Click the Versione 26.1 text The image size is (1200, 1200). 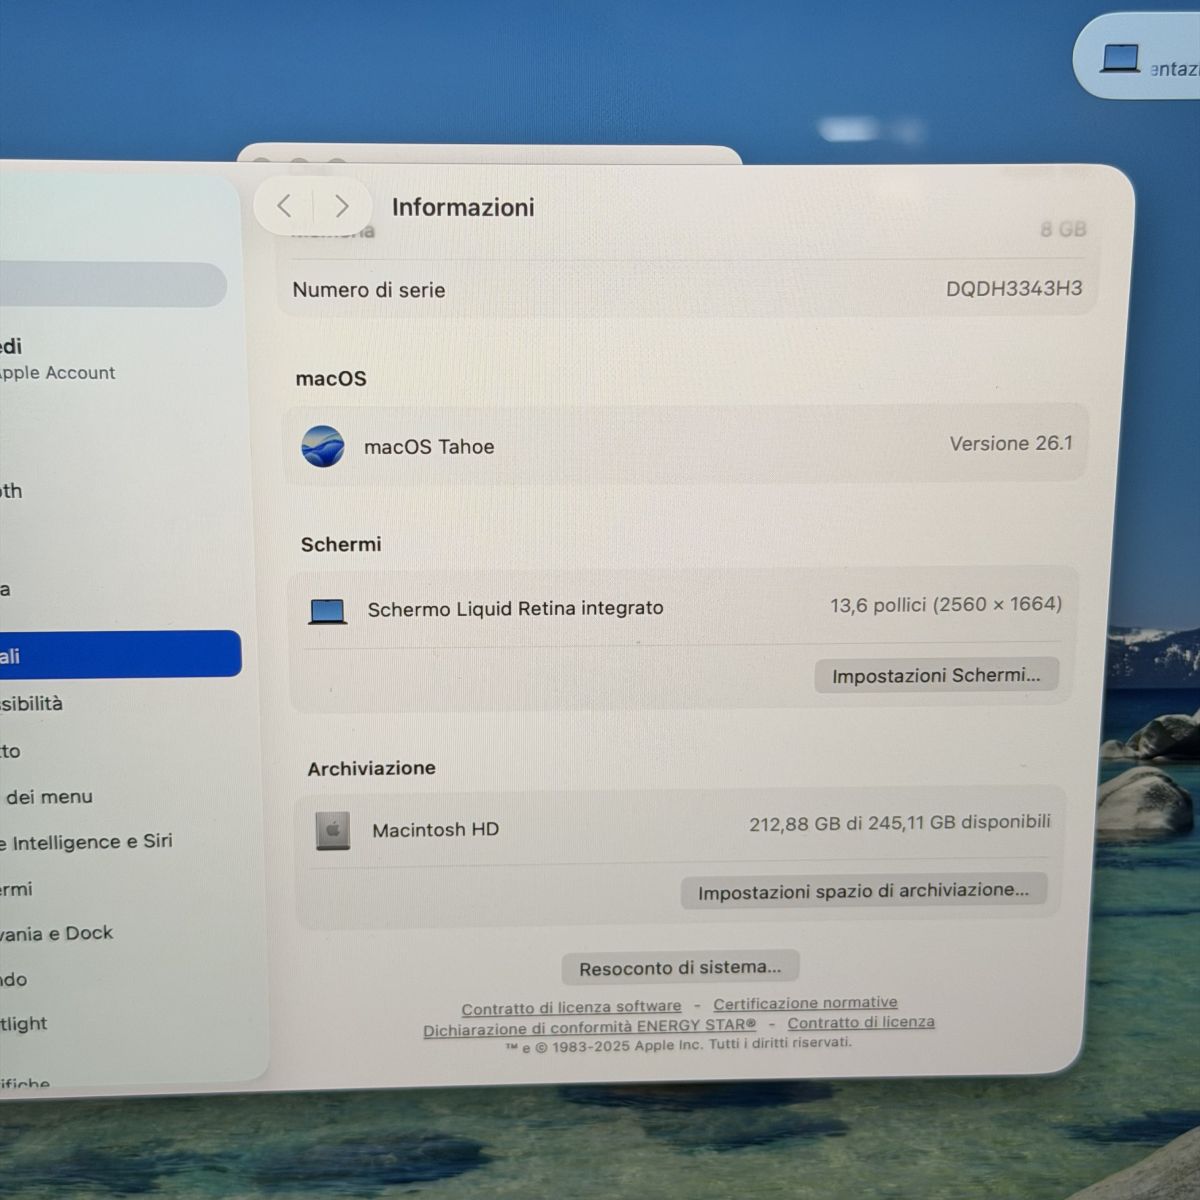1010,444
